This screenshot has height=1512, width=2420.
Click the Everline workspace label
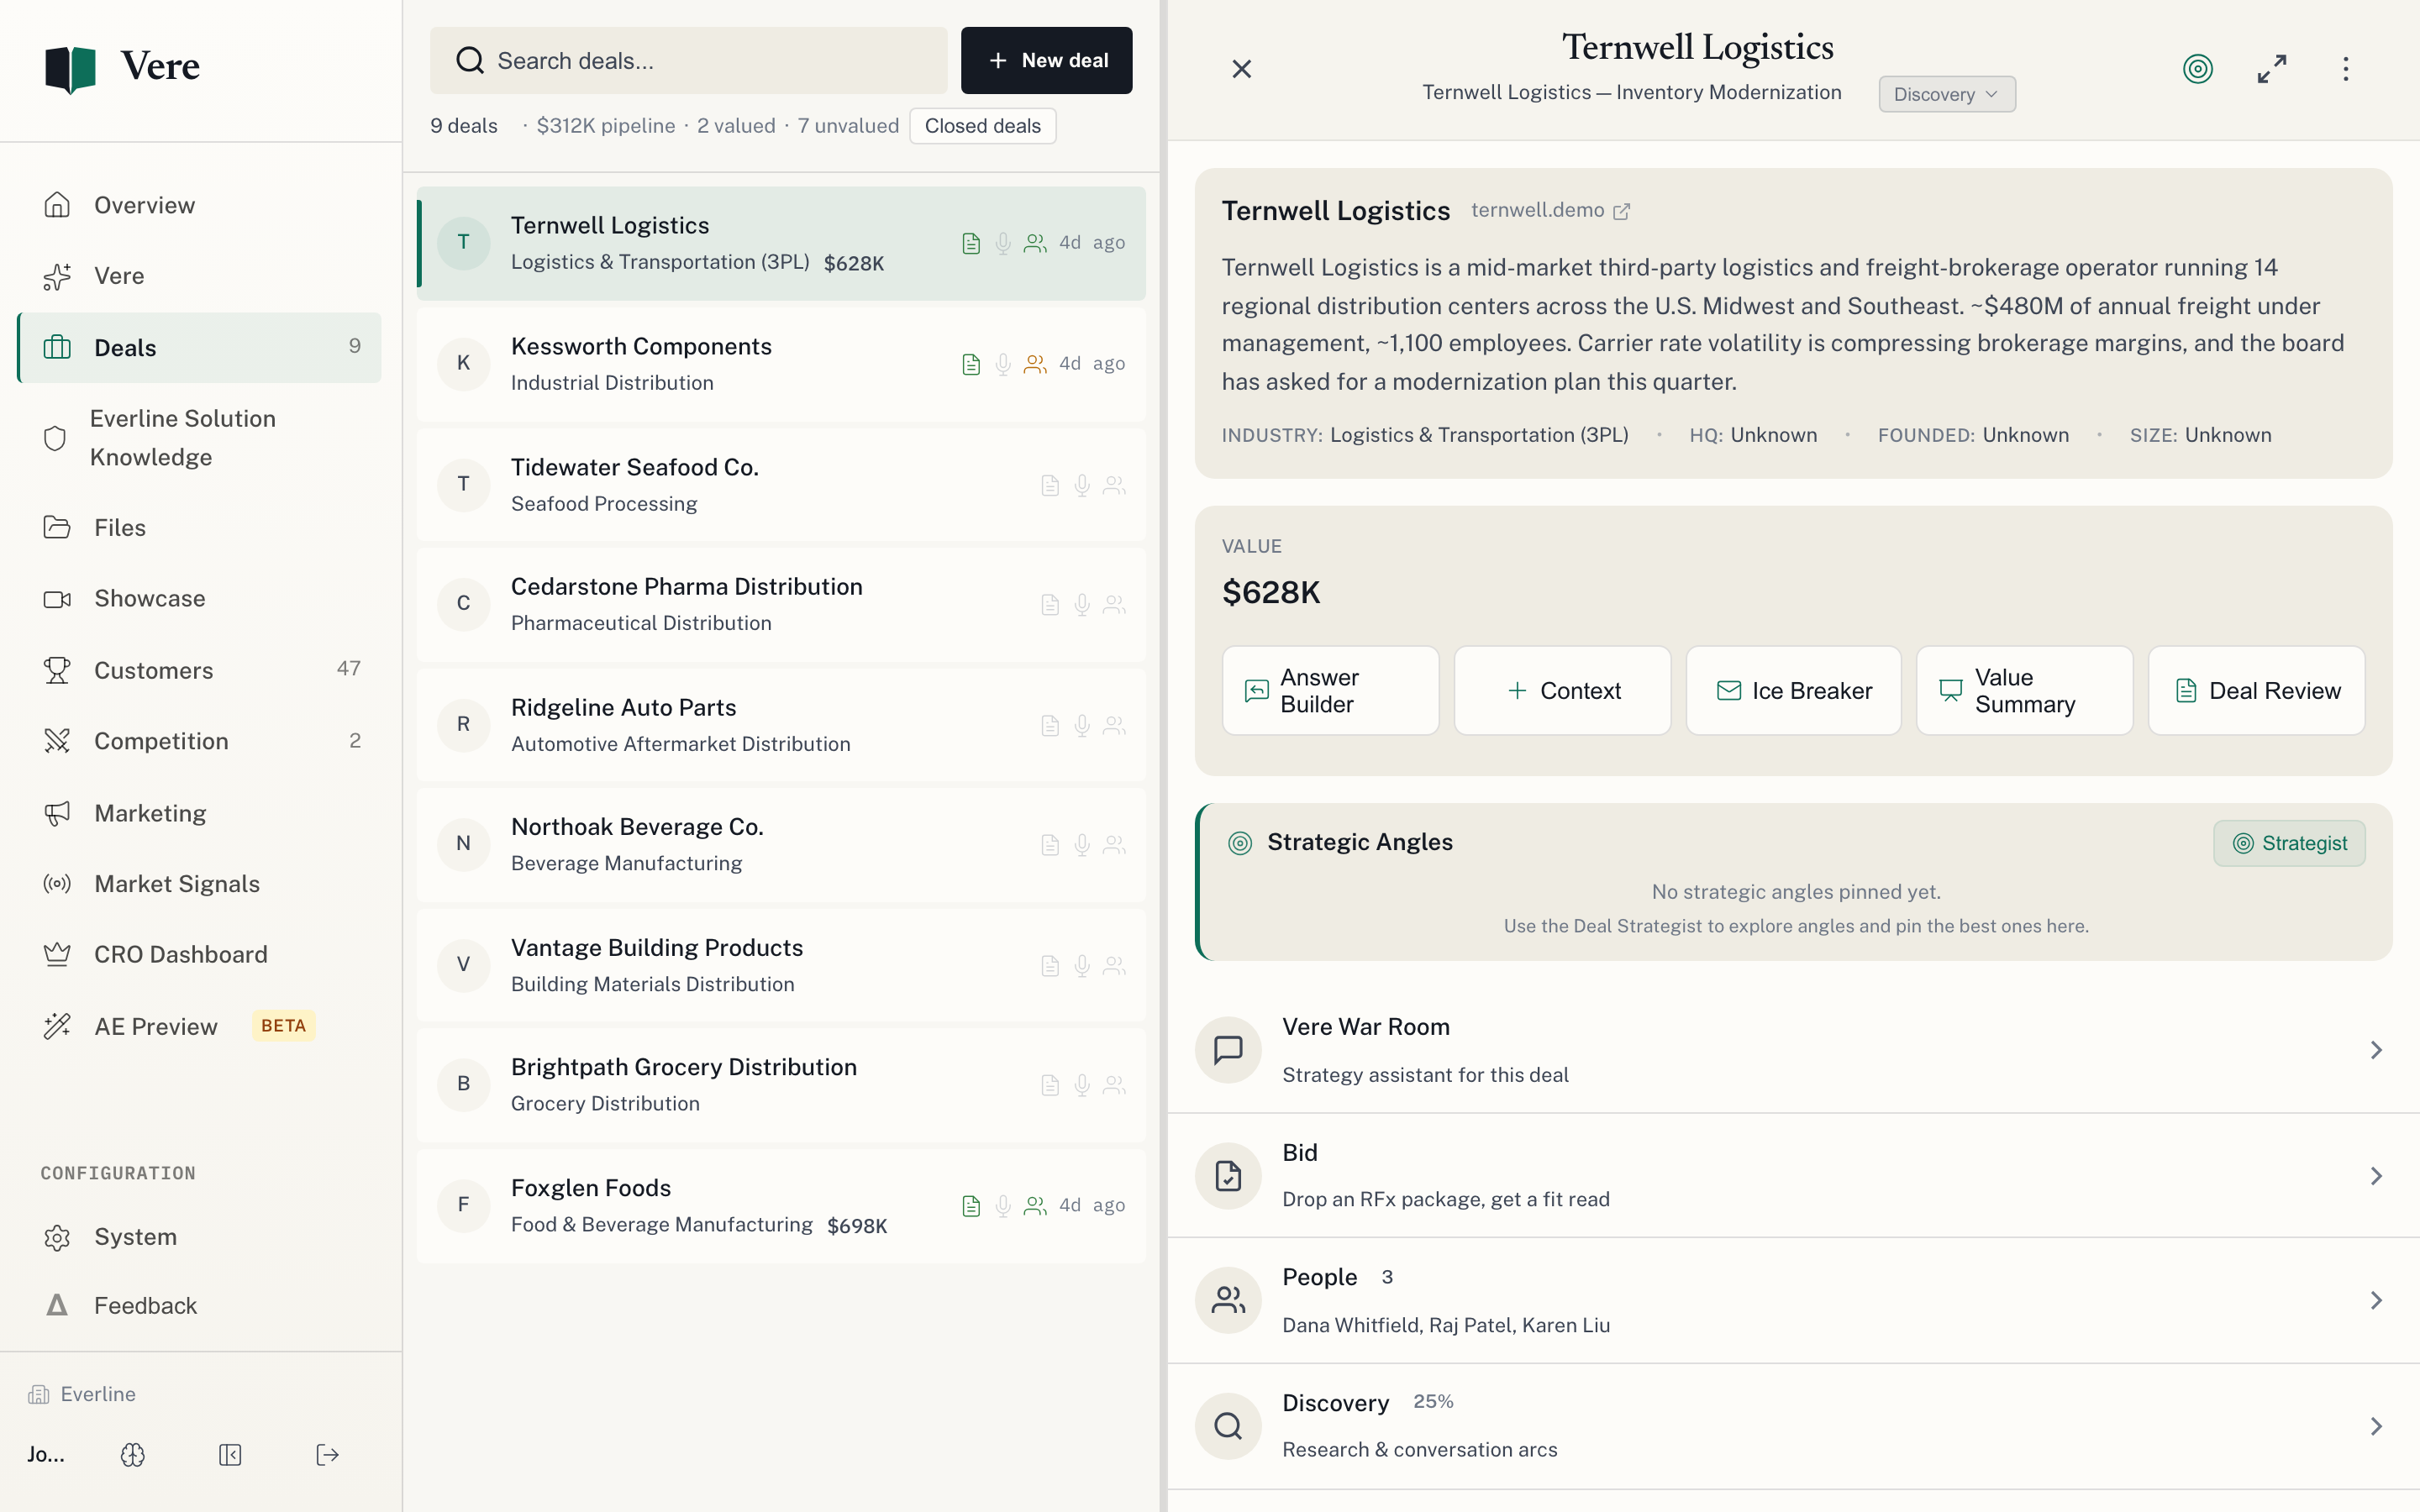click(x=98, y=1394)
